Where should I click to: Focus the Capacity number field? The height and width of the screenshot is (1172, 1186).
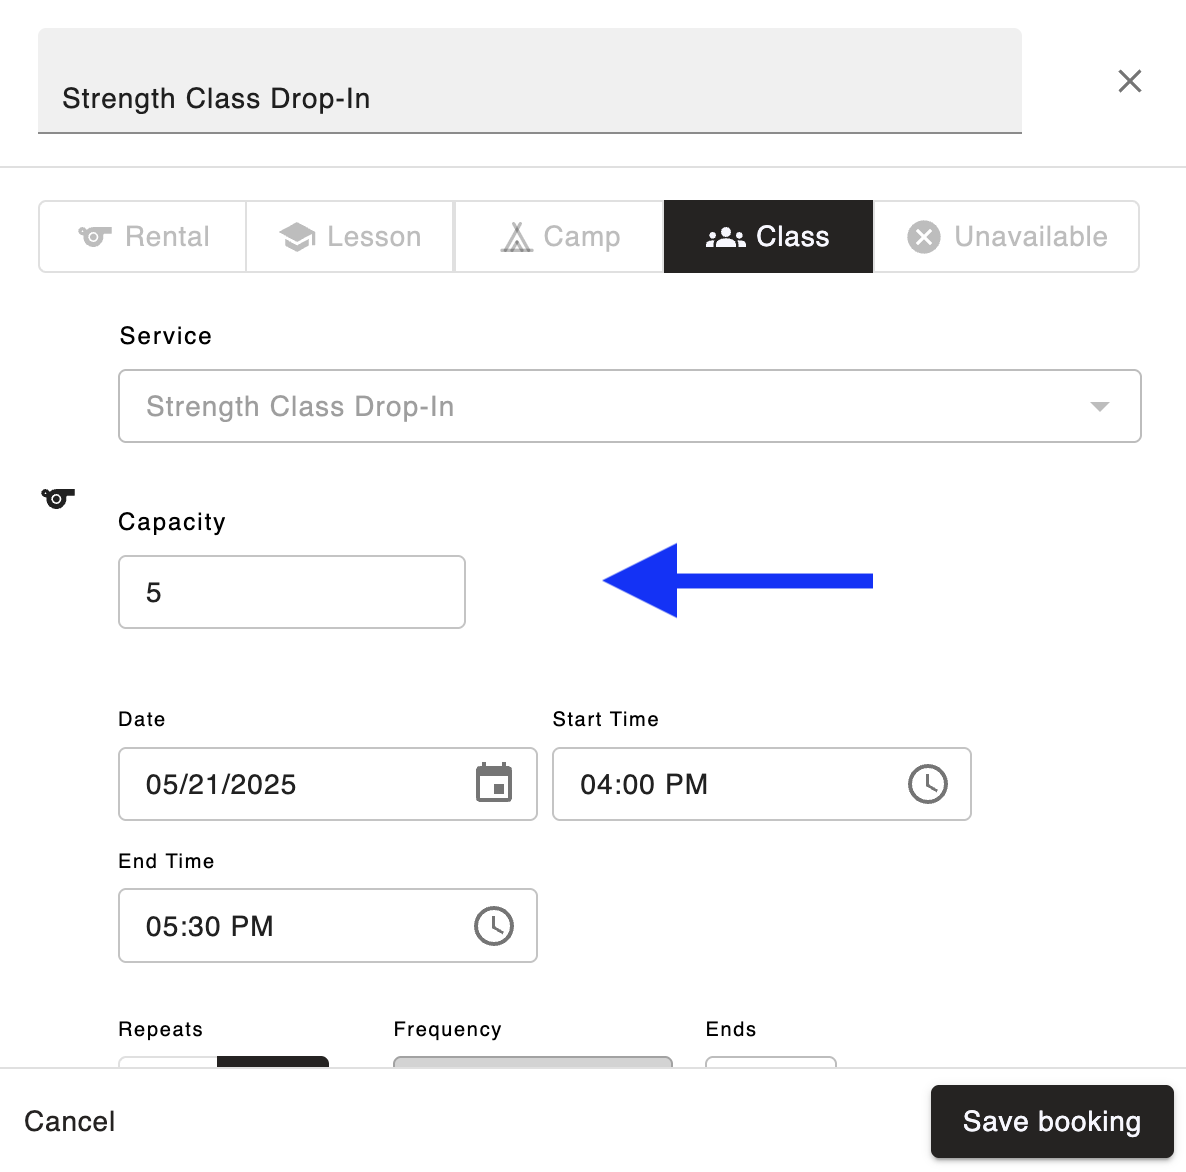(292, 592)
